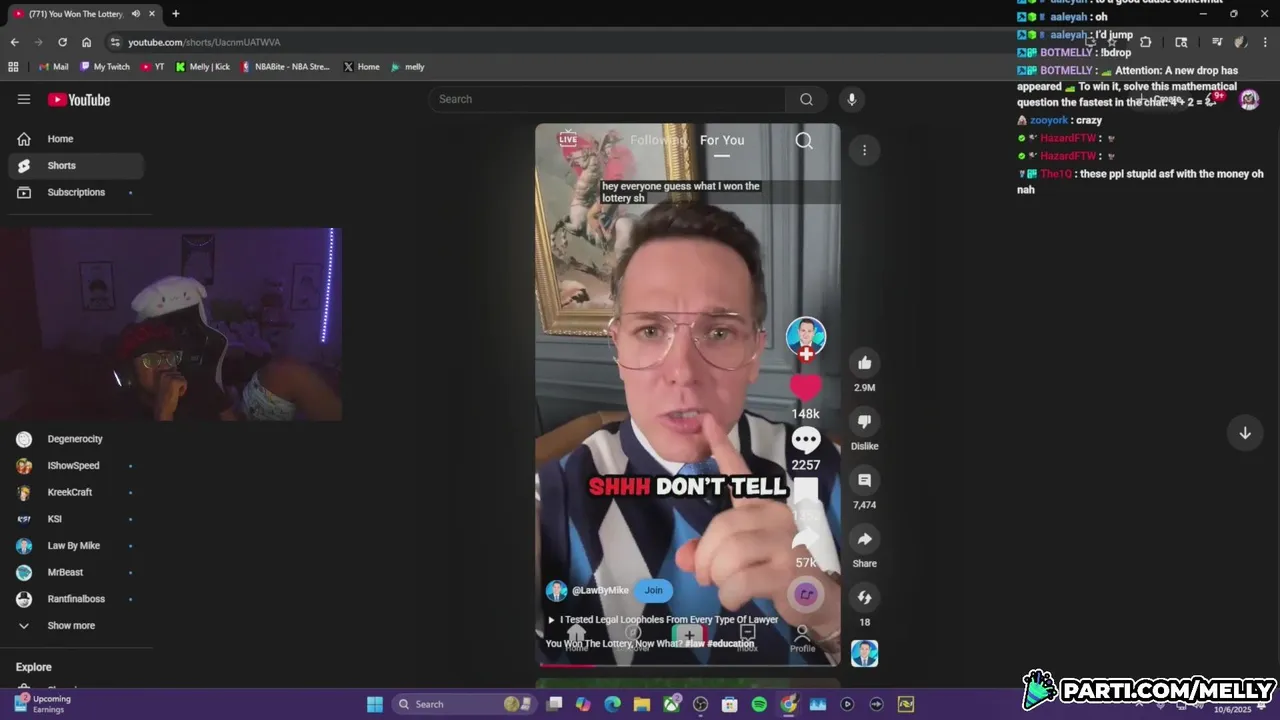
Task: Reload the page in the browser
Action: point(62,42)
